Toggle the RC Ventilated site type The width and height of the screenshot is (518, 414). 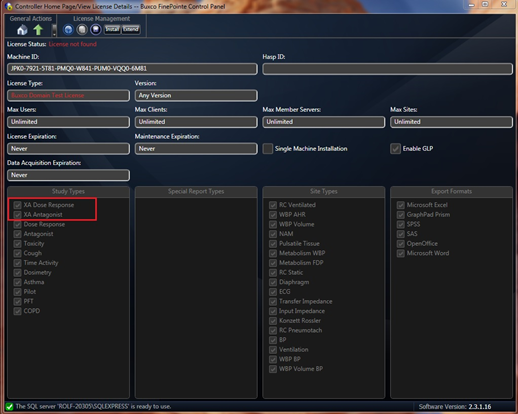coord(273,205)
